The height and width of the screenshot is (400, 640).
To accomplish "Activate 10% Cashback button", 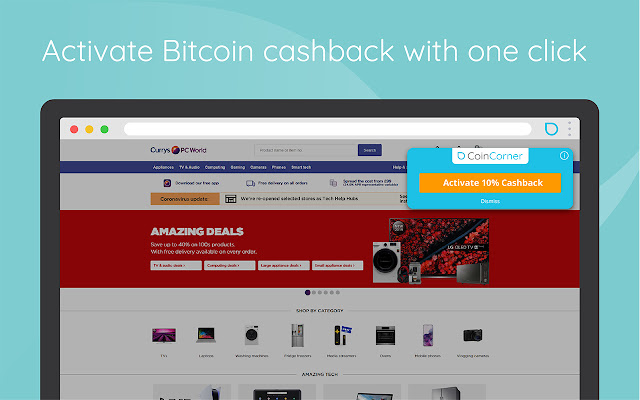I will click(490, 183).
